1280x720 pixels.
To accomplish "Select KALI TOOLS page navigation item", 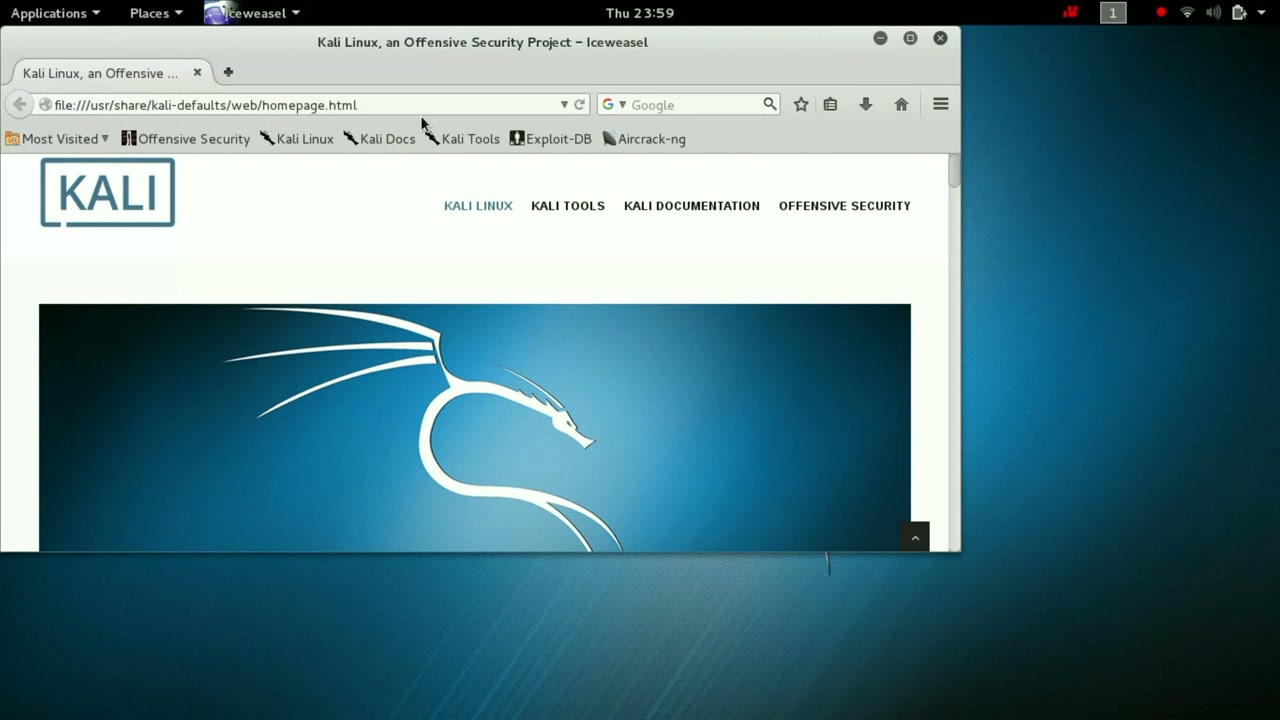I will pos(568,206).
